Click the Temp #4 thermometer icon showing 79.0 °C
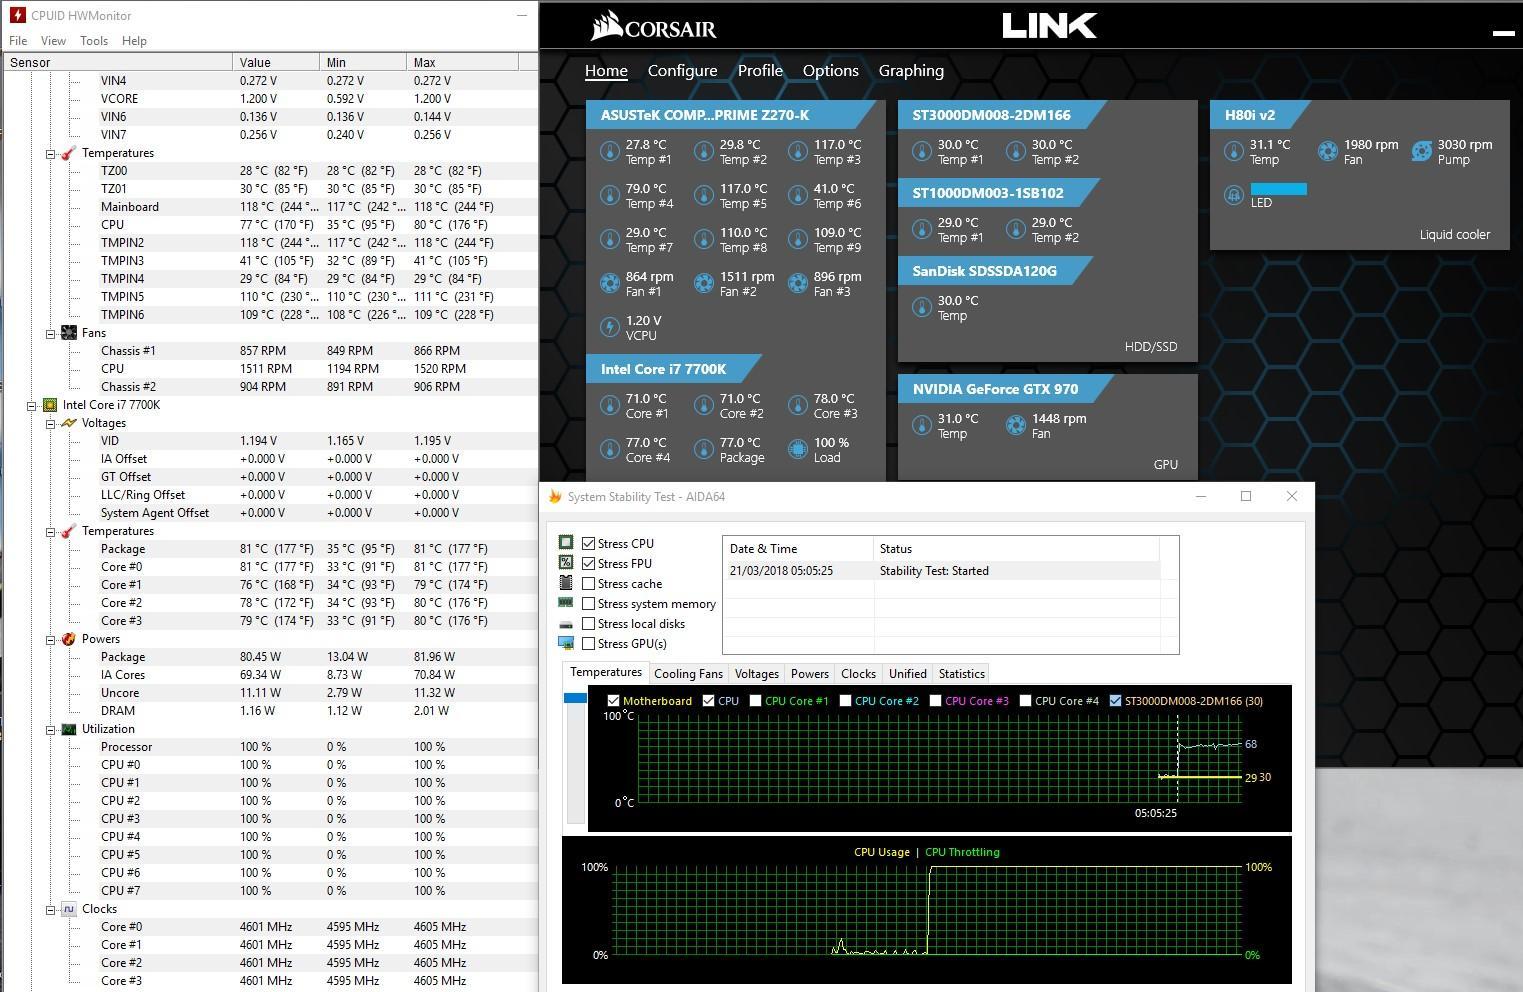 [609, 196]
